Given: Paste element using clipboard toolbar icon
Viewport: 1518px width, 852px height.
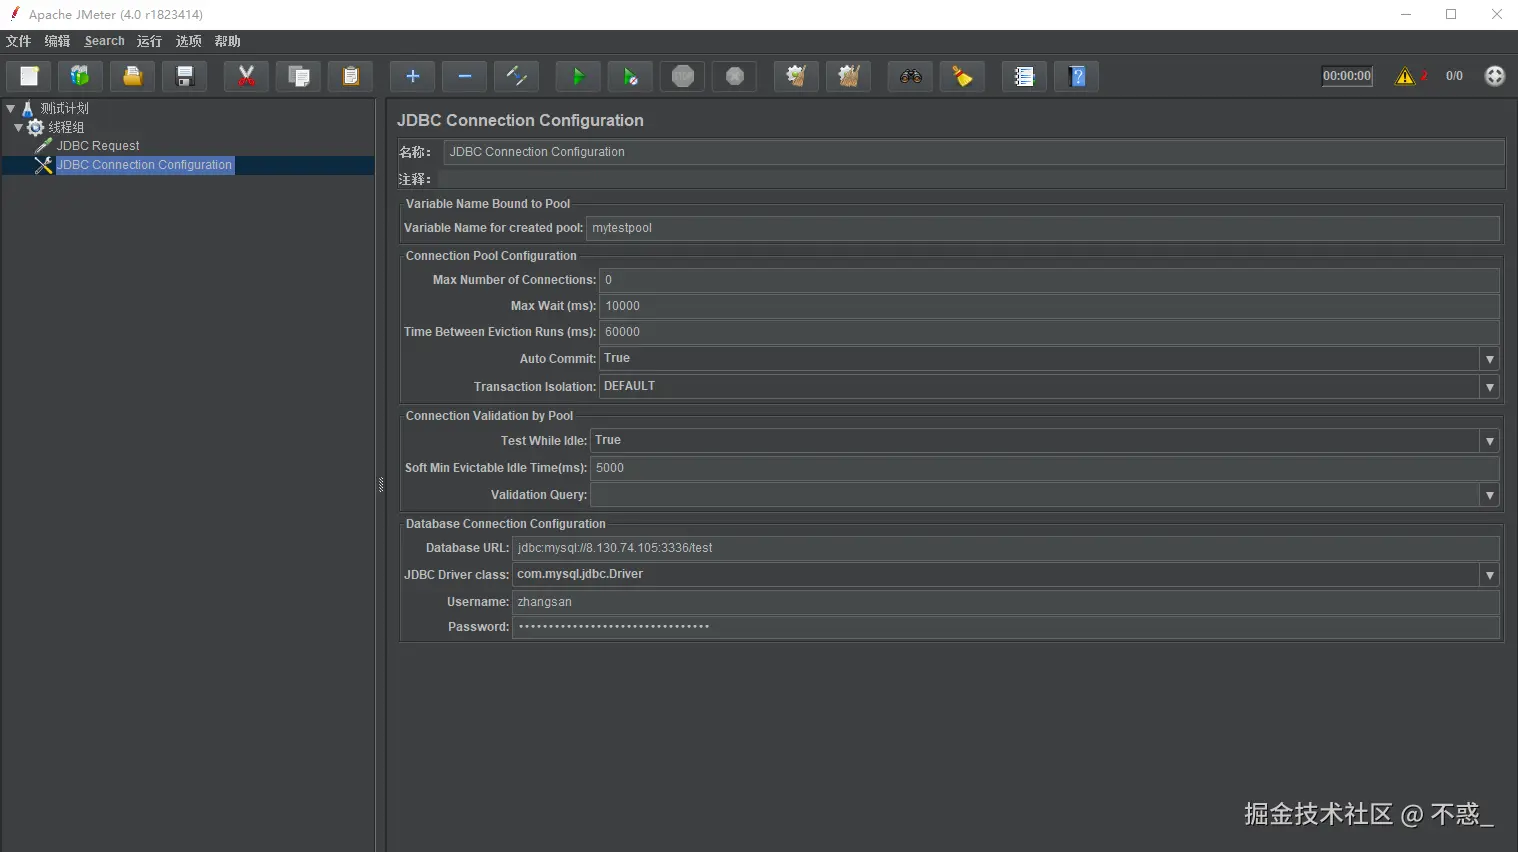Looking at the screenshot, I should (350, 76).
